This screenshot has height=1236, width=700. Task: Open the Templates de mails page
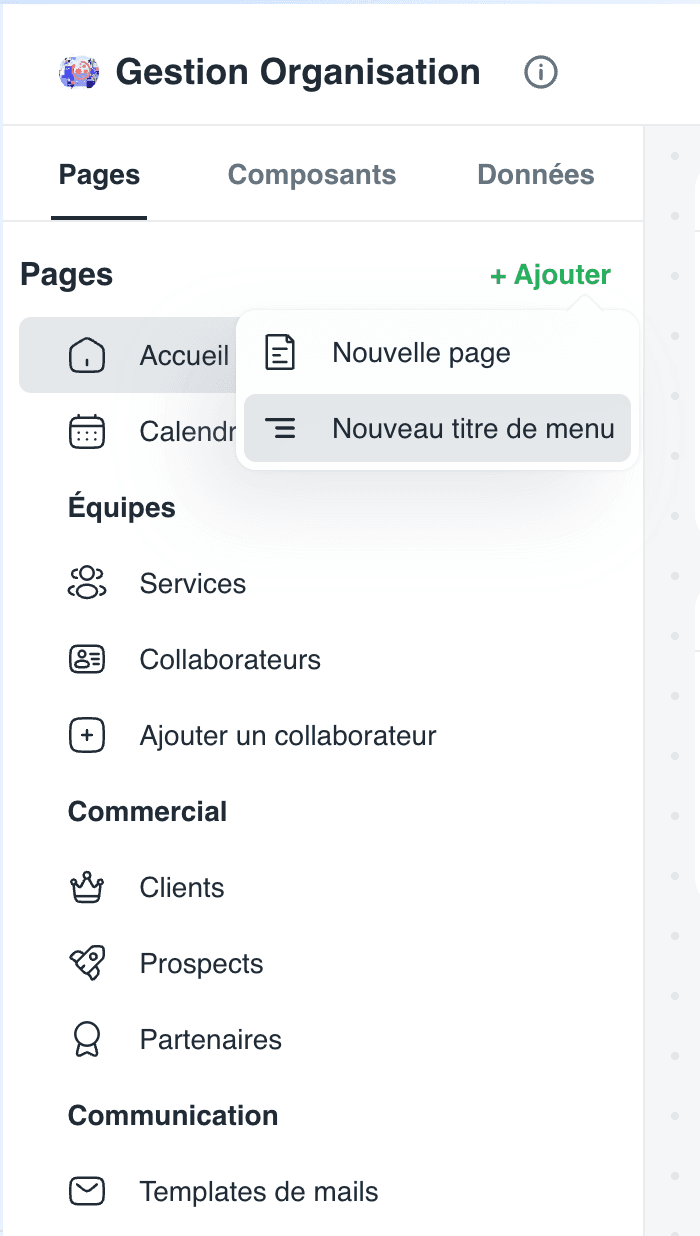pos(322,1192)
